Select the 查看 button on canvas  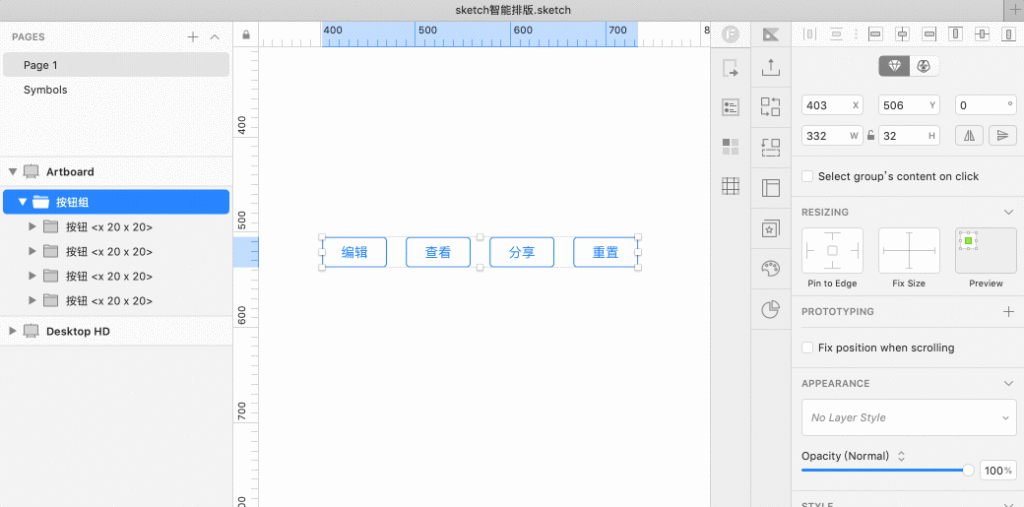438,252
